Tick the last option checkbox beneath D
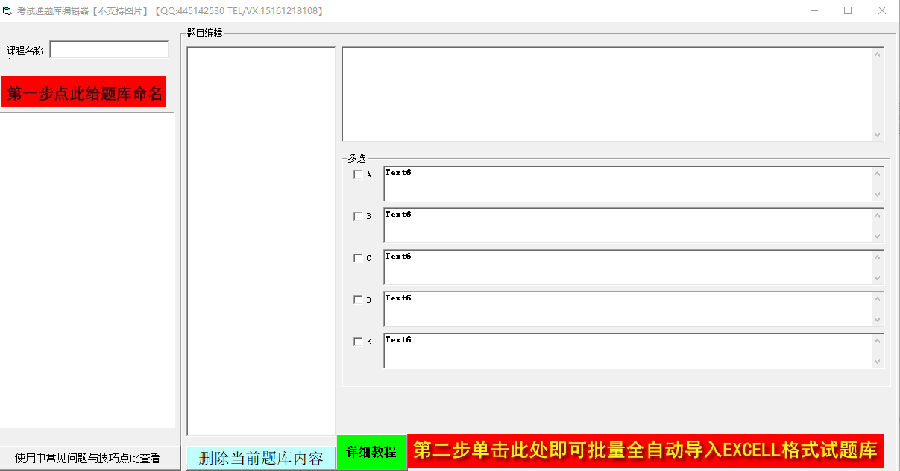The width and height of the screenshot is (900, 471). point(358,341)
